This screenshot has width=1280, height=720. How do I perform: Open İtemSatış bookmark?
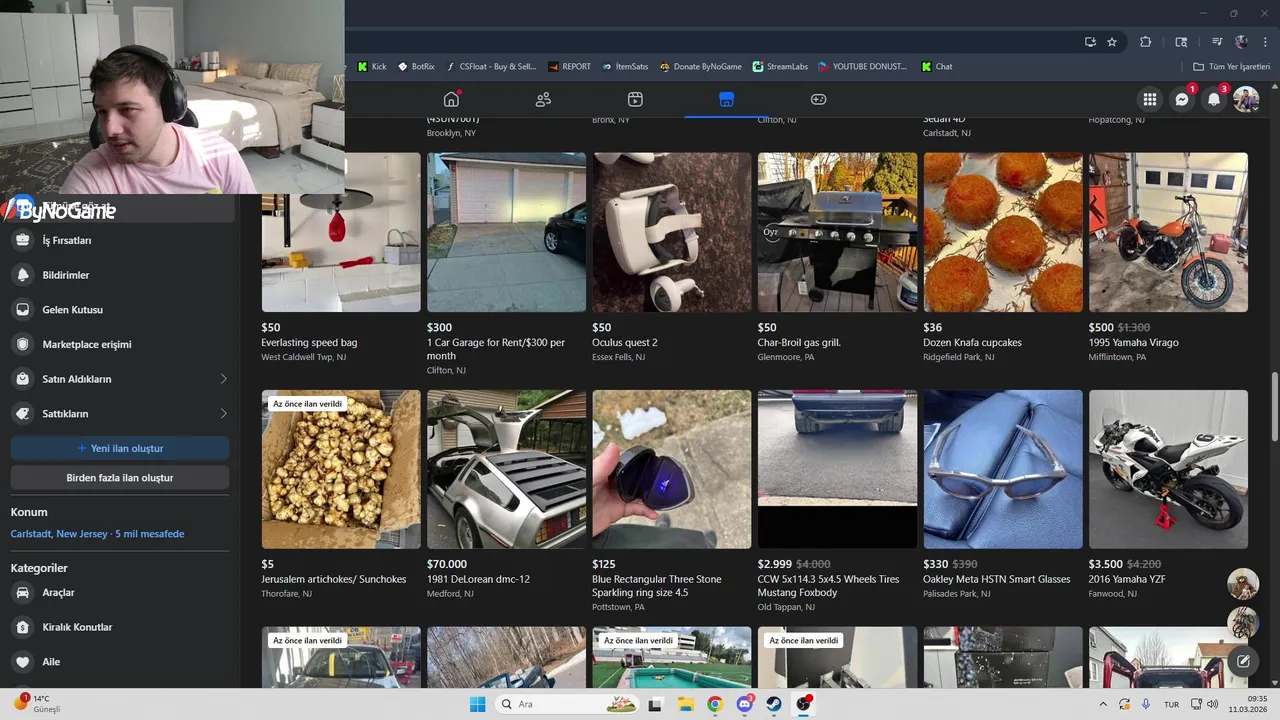625,67
